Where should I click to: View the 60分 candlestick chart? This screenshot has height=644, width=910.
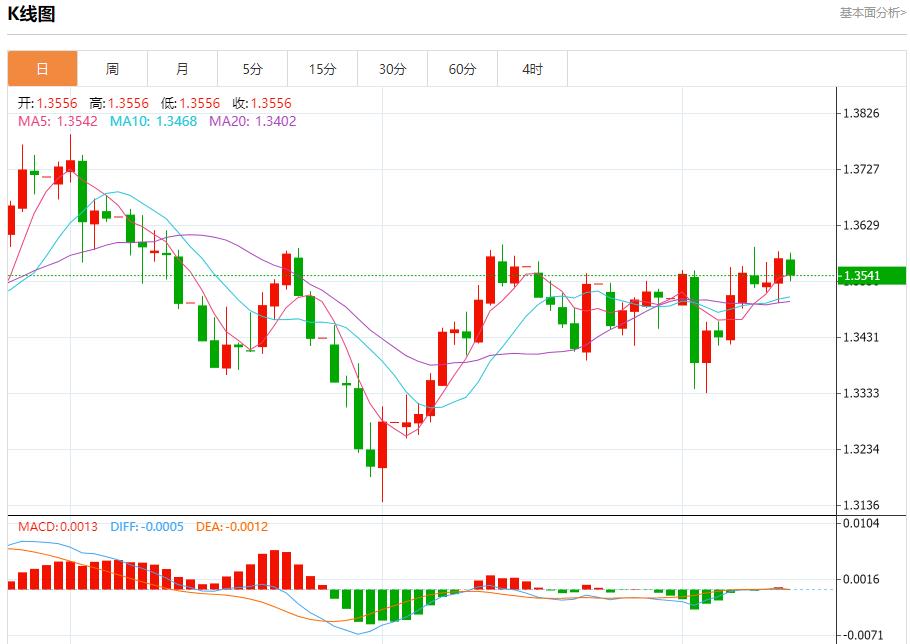tap(462, 68)
